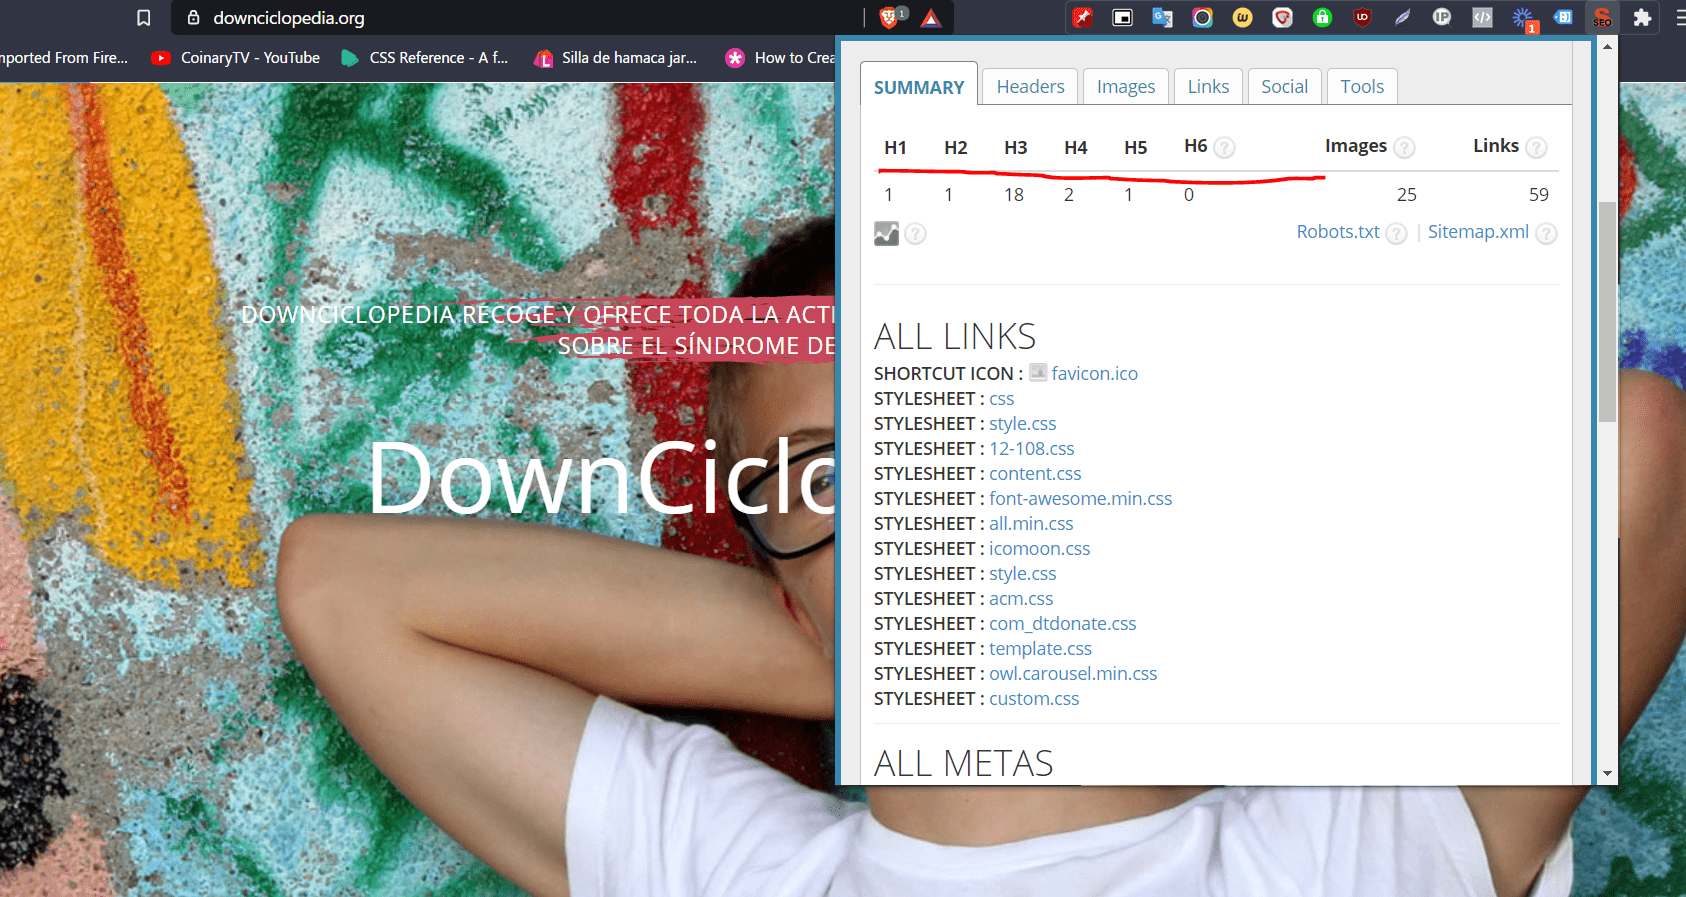The height and width of the screenshot is (897, 1686).
Task: Open the green padlock extension
Action: tap(1323, 17)
